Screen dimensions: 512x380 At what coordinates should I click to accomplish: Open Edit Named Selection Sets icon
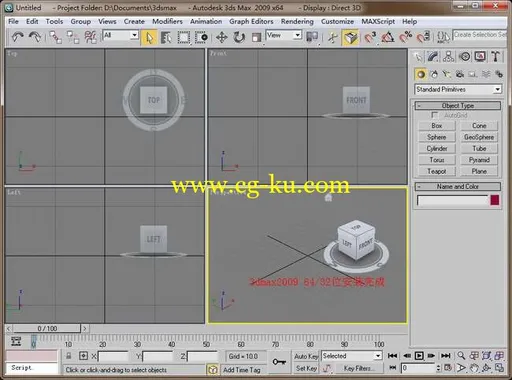(443, 37)
